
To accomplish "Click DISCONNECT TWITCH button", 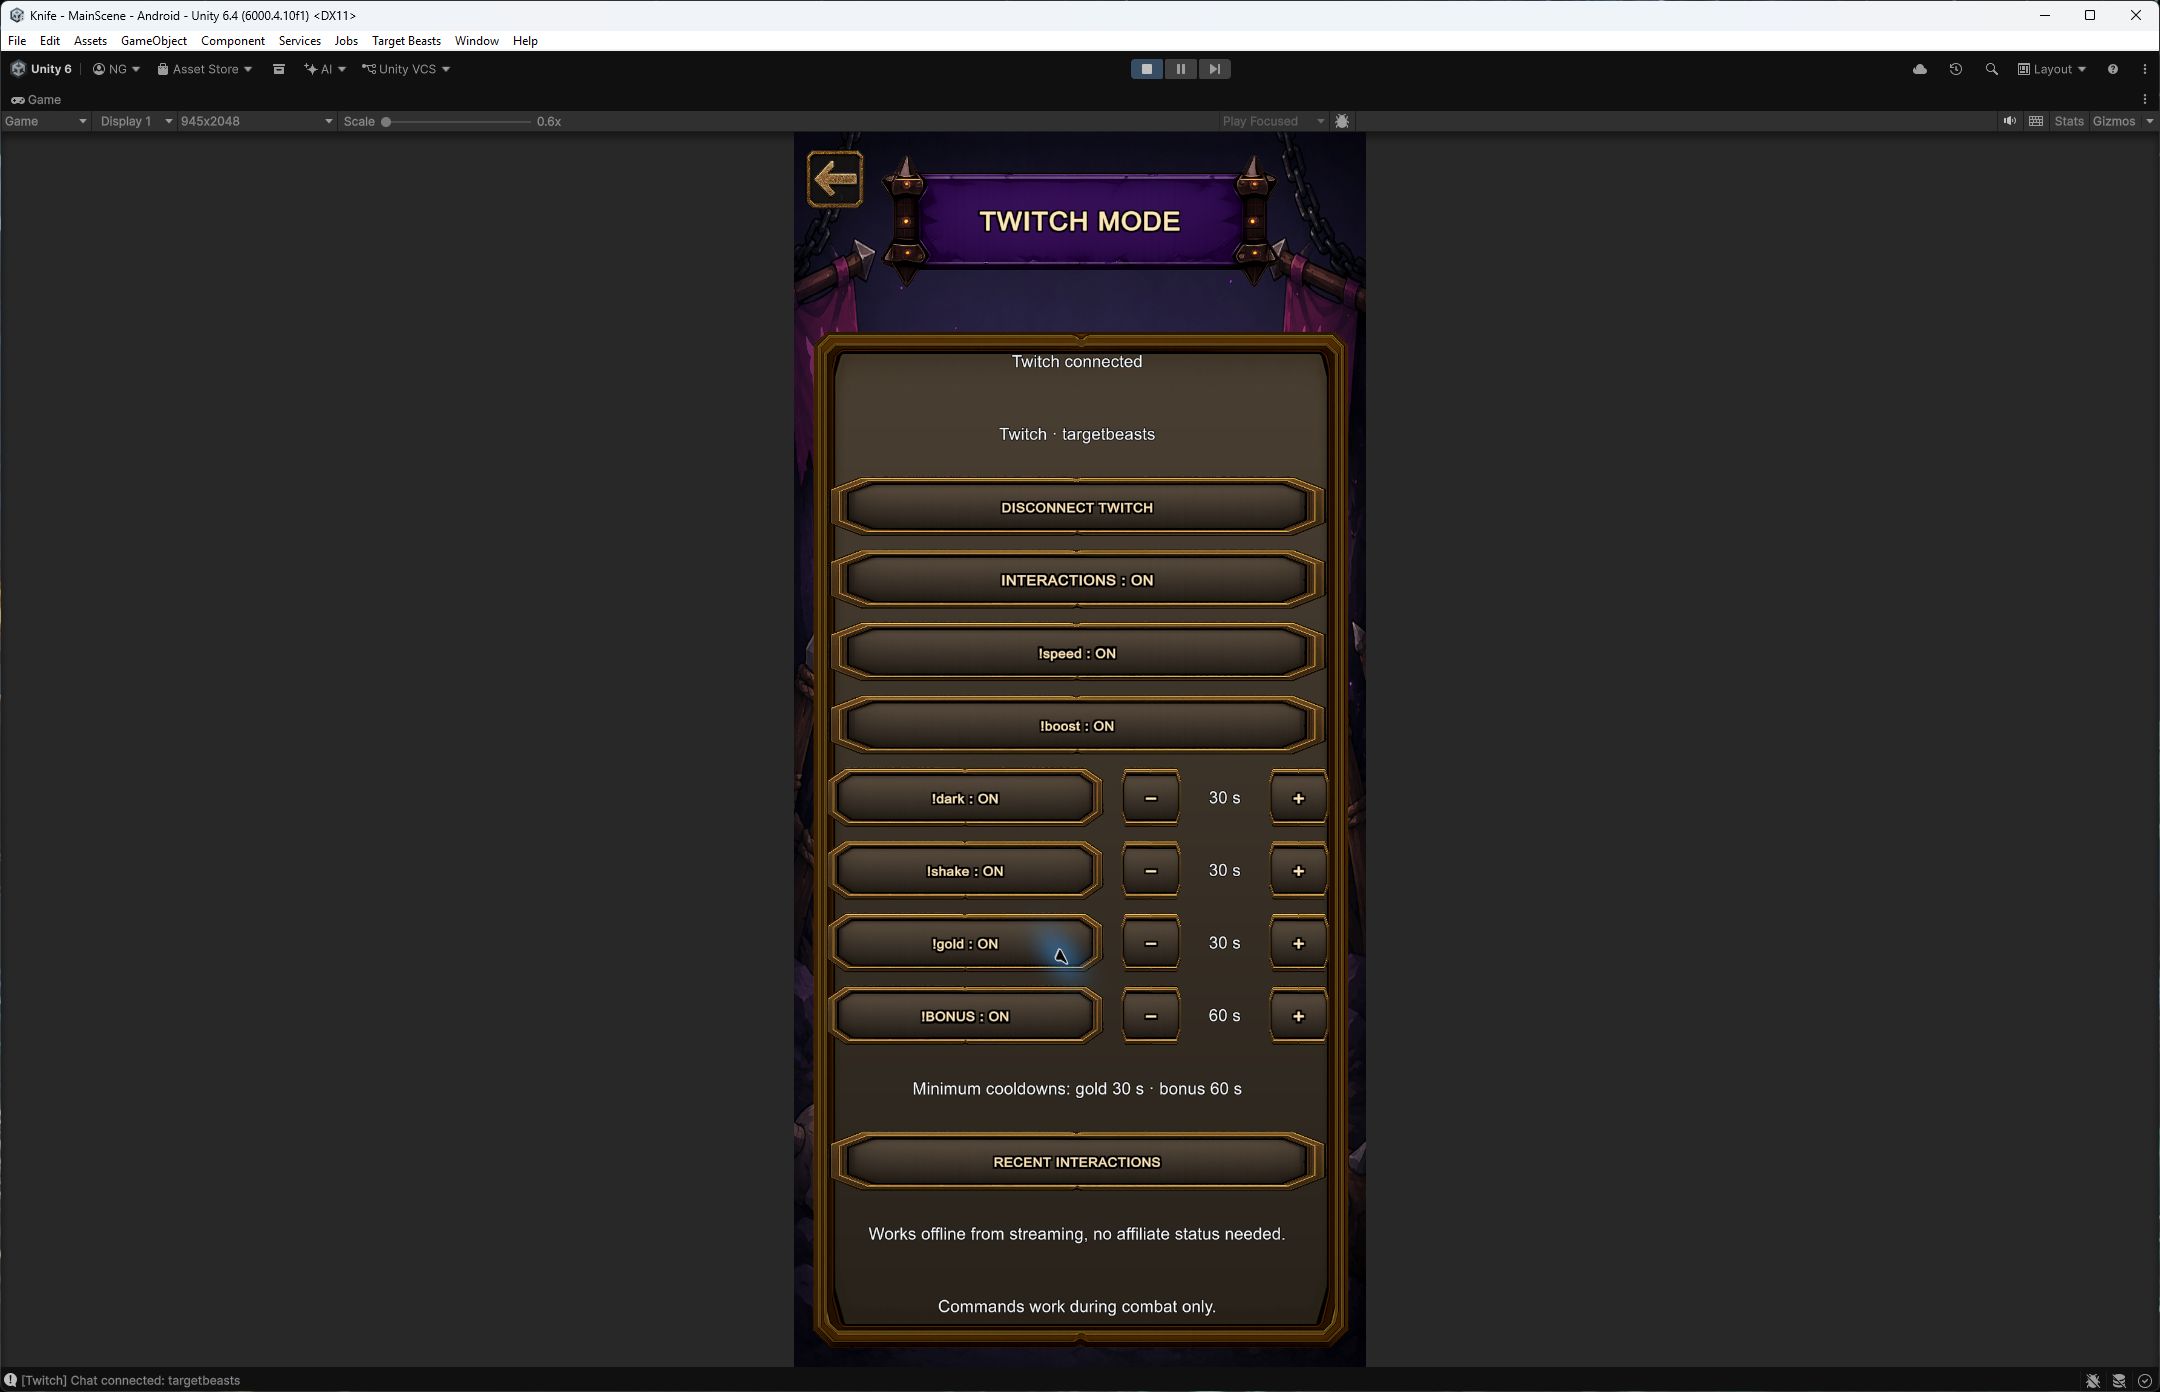I will [x=1077, y=507].
